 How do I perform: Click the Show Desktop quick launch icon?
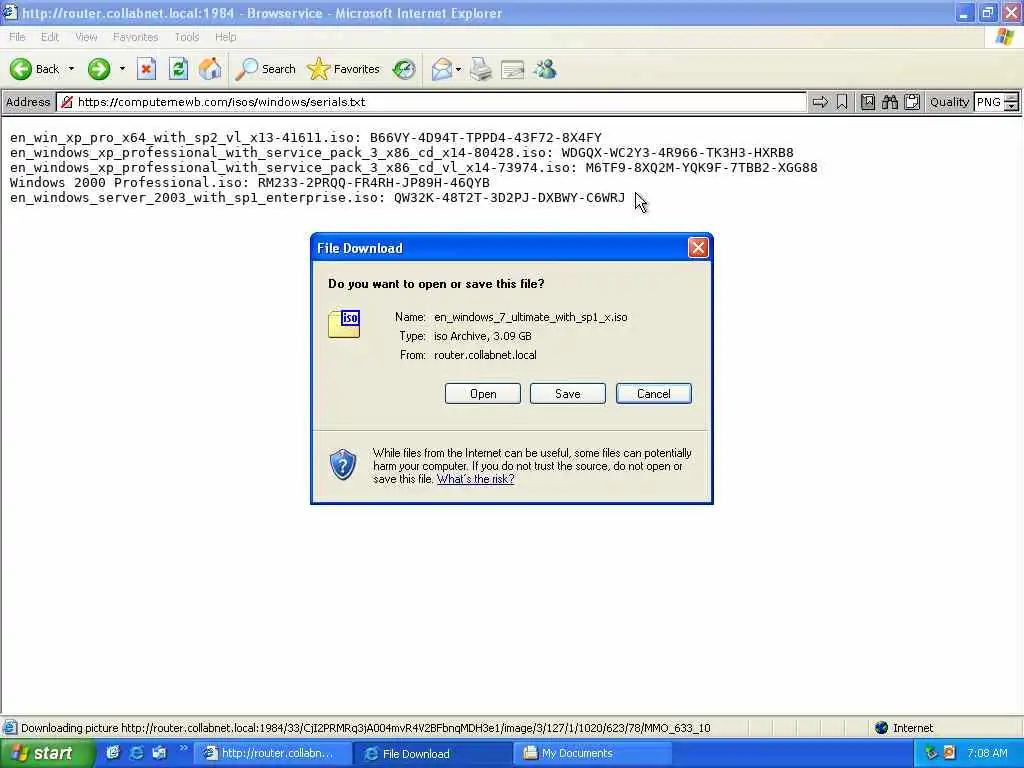pos(113,753)
